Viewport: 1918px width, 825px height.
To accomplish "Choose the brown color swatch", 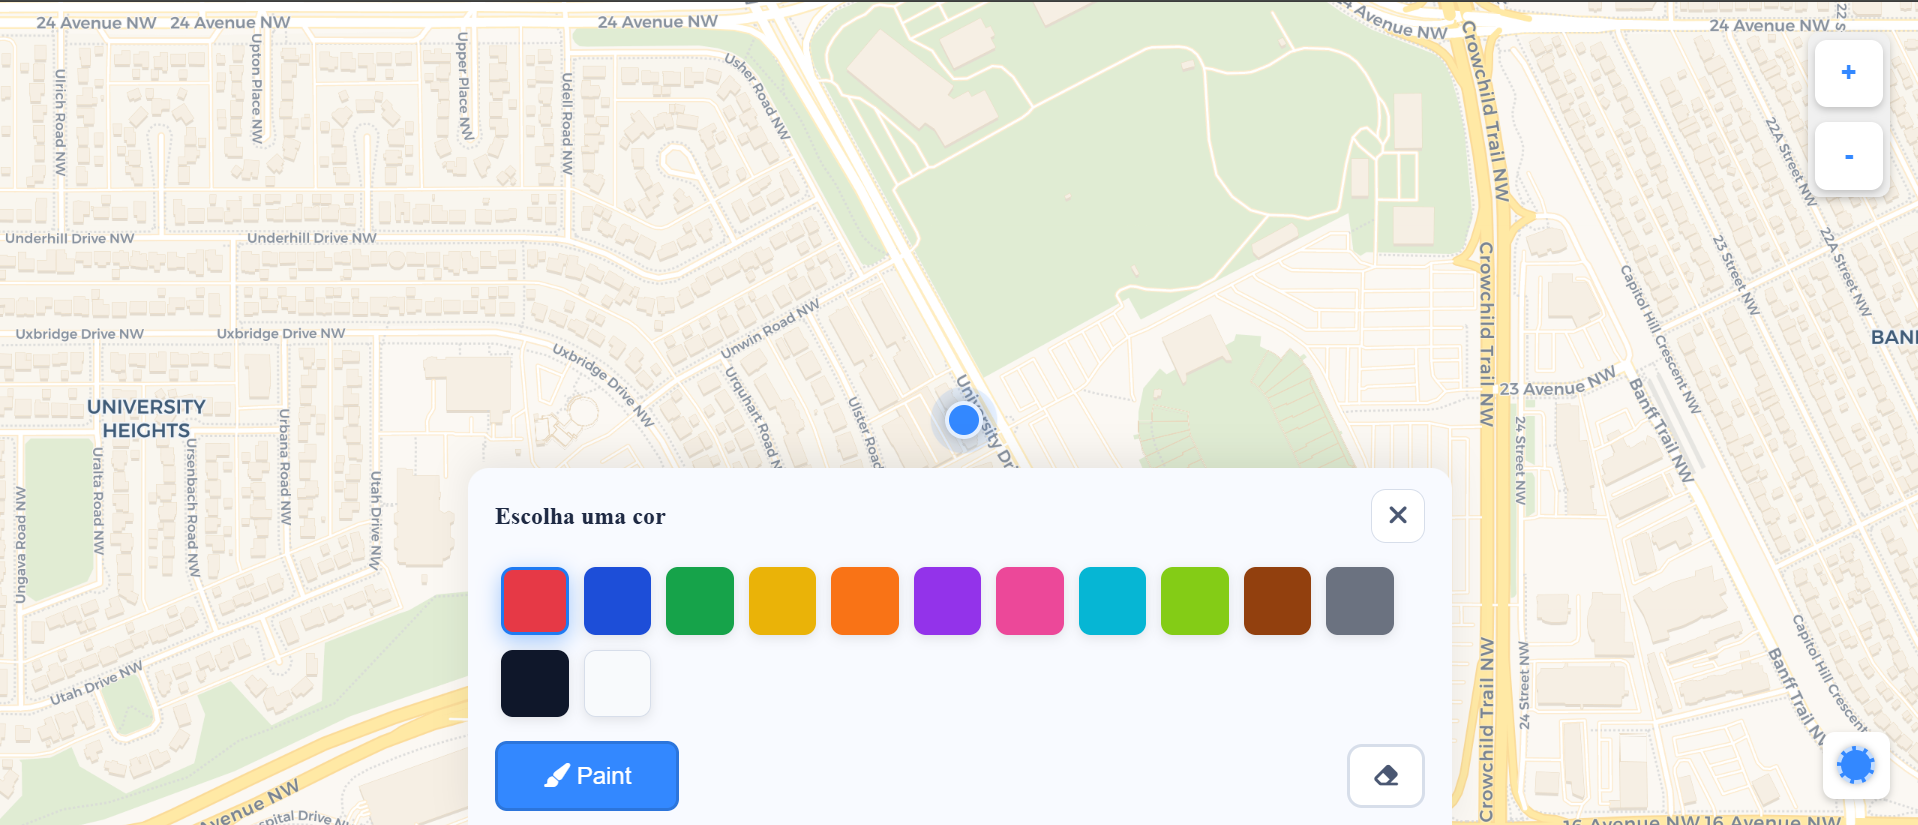I will click(x=1277, y=601).
